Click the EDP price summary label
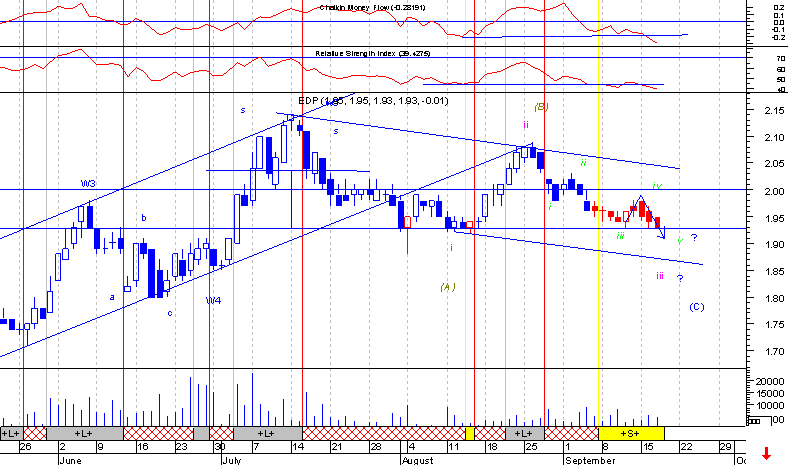This screenshot has width=788, height=465. [373, 101]
